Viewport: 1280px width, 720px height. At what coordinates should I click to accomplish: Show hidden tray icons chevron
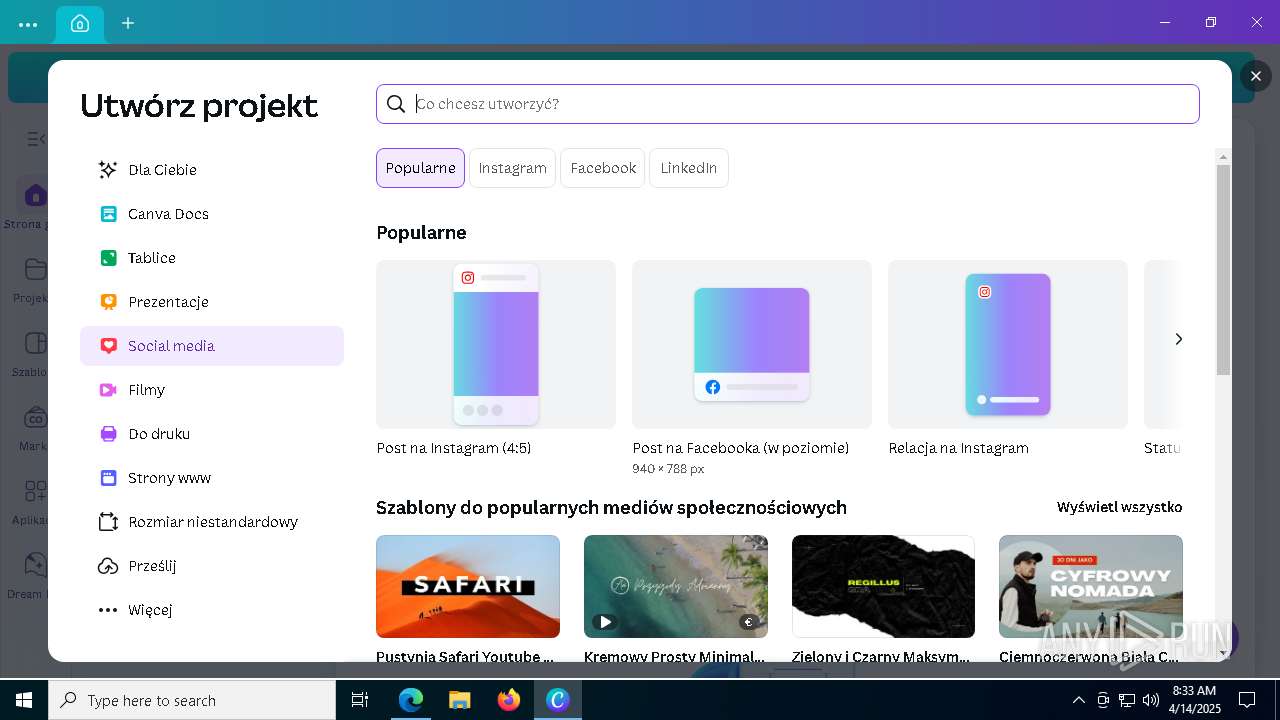(x=1078, y=700)
